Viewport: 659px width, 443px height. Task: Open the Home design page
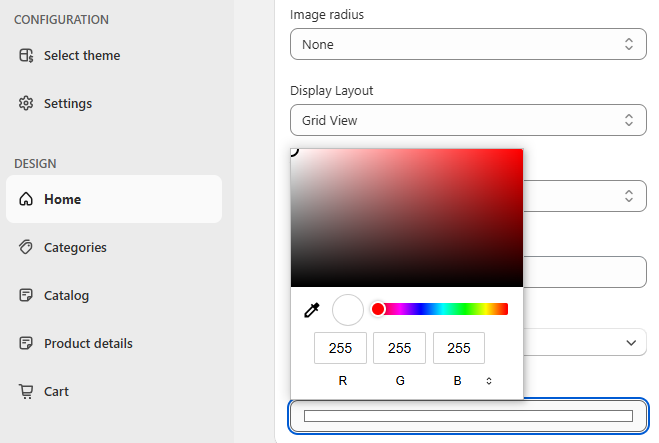point(114,199)
